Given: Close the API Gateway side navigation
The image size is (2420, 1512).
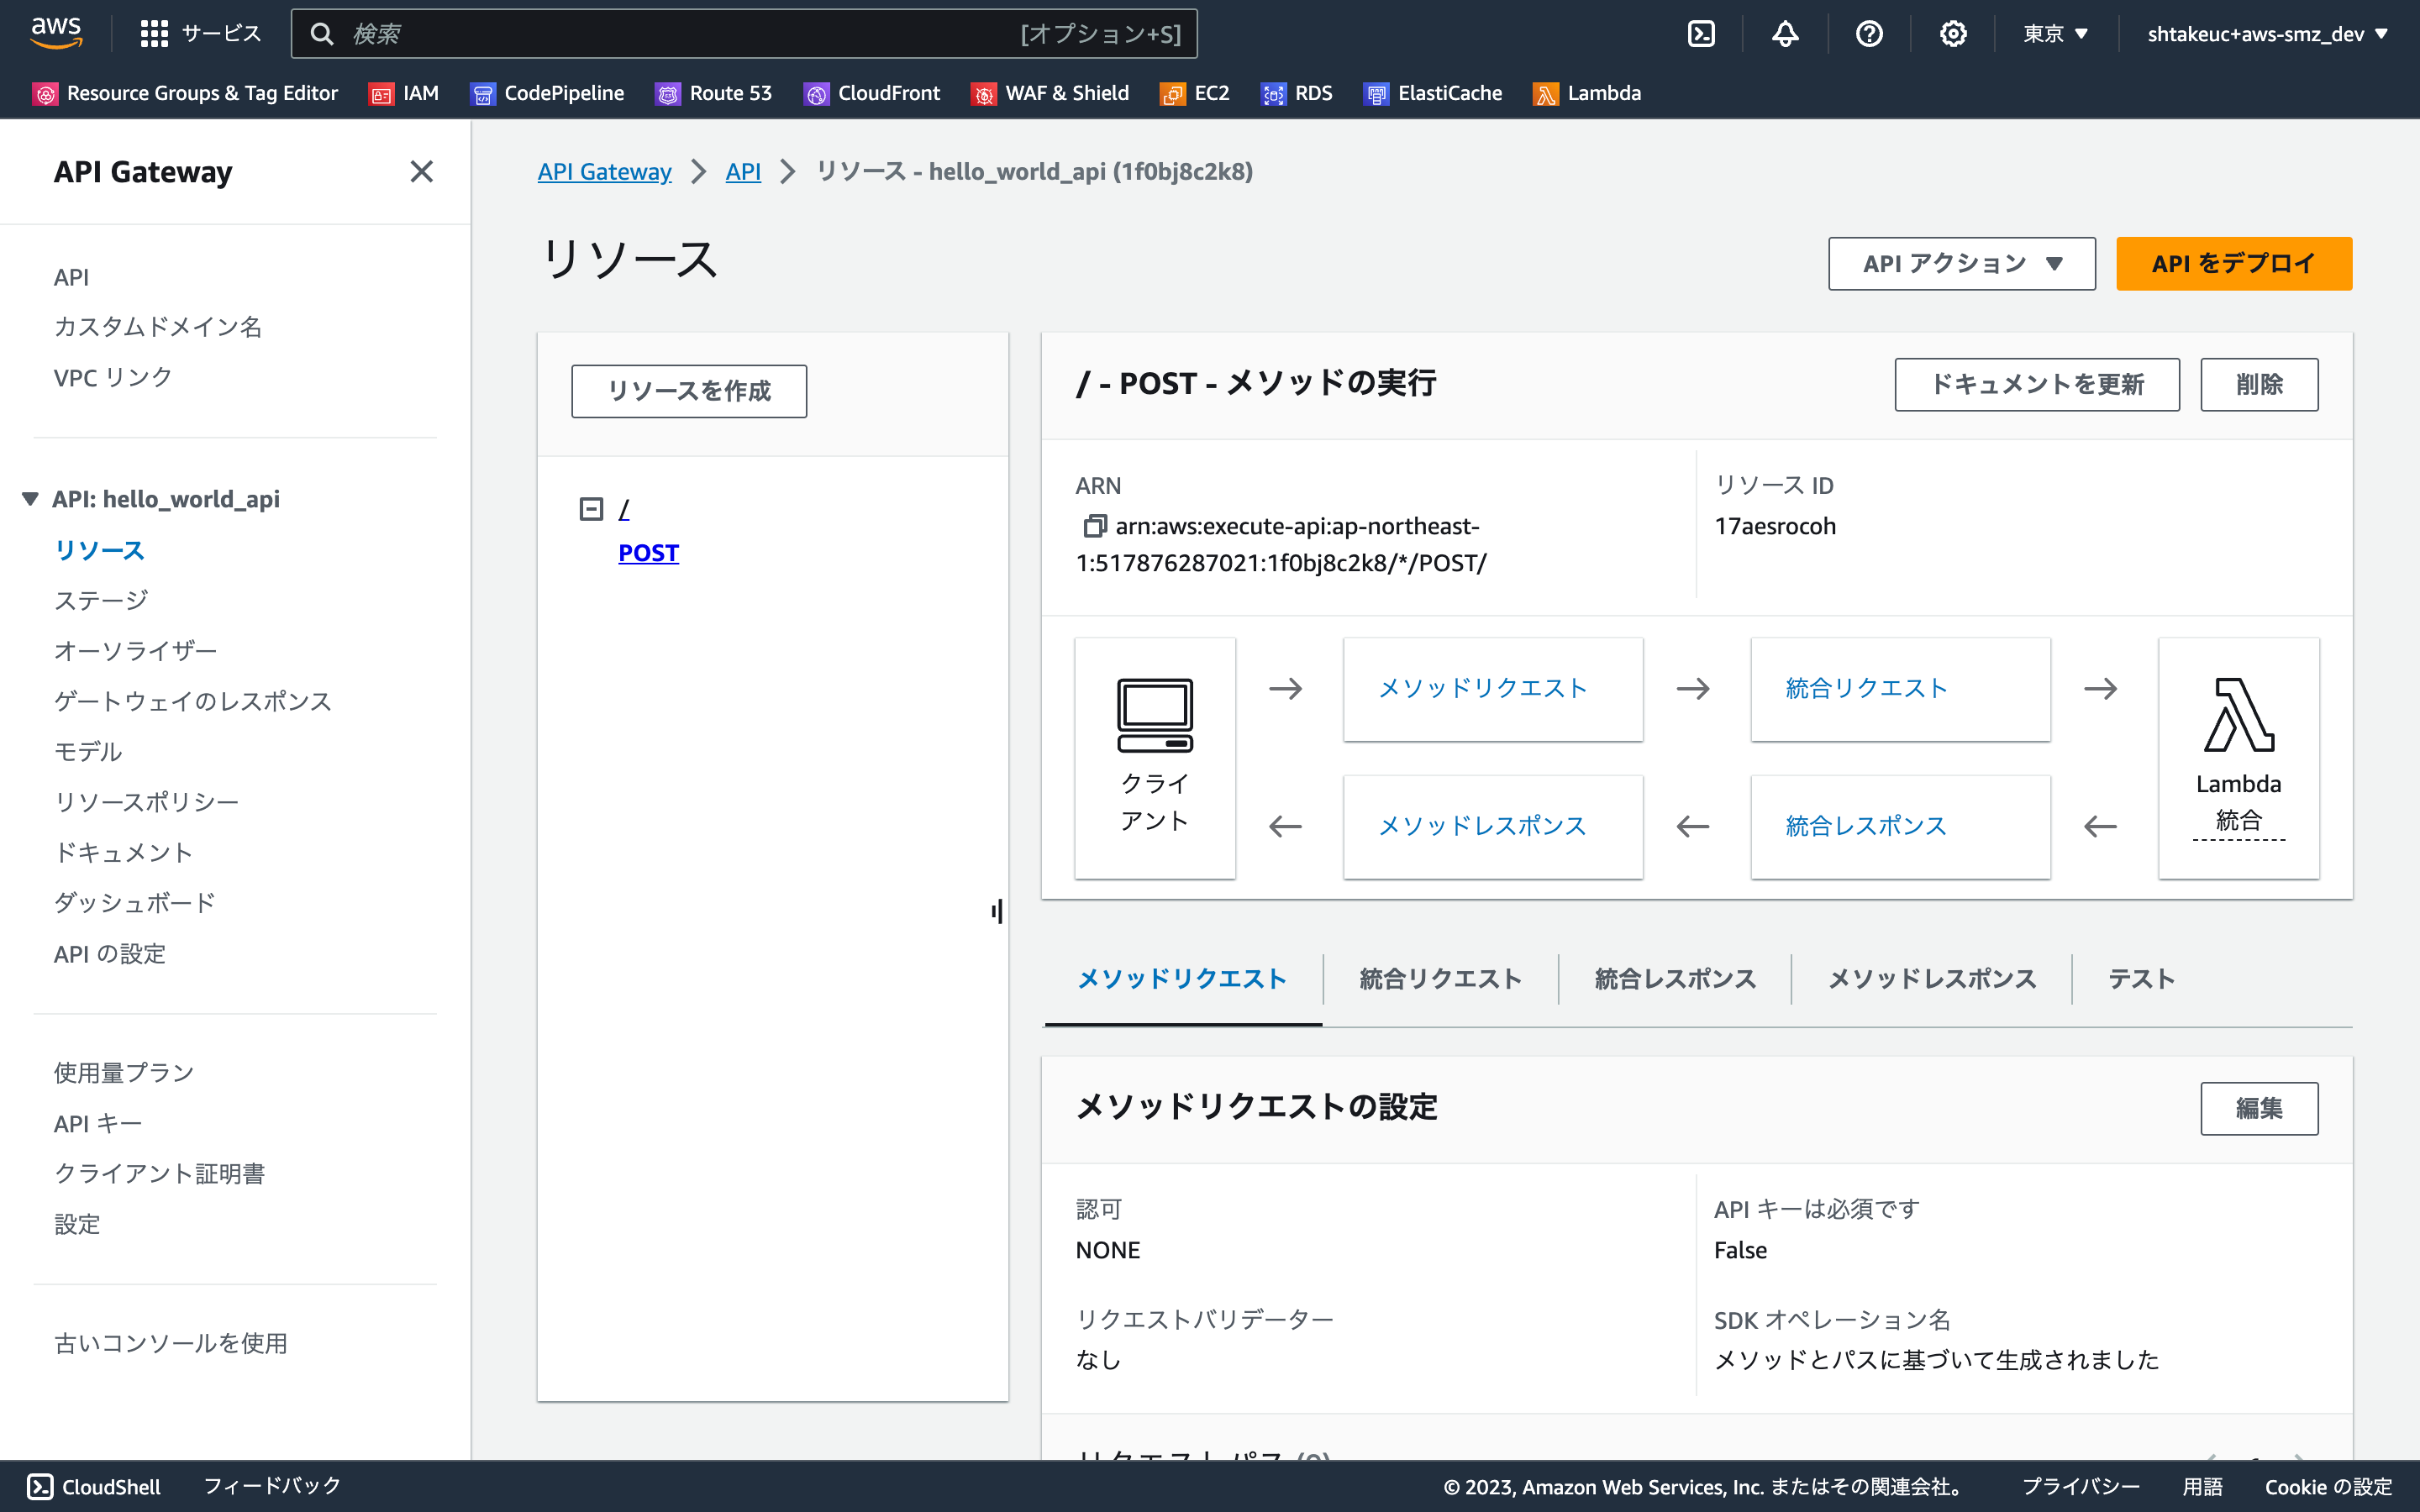Looking at the screenshot, I should pos(422,172).
